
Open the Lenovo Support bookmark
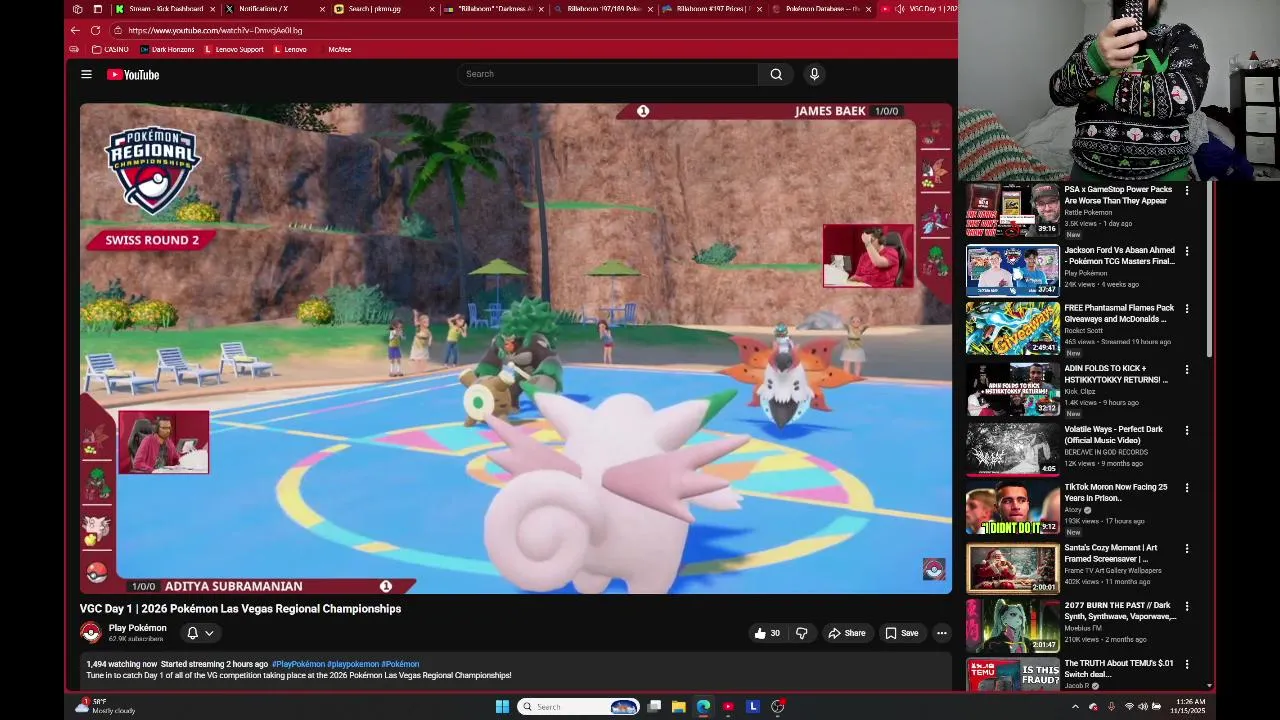234,49
